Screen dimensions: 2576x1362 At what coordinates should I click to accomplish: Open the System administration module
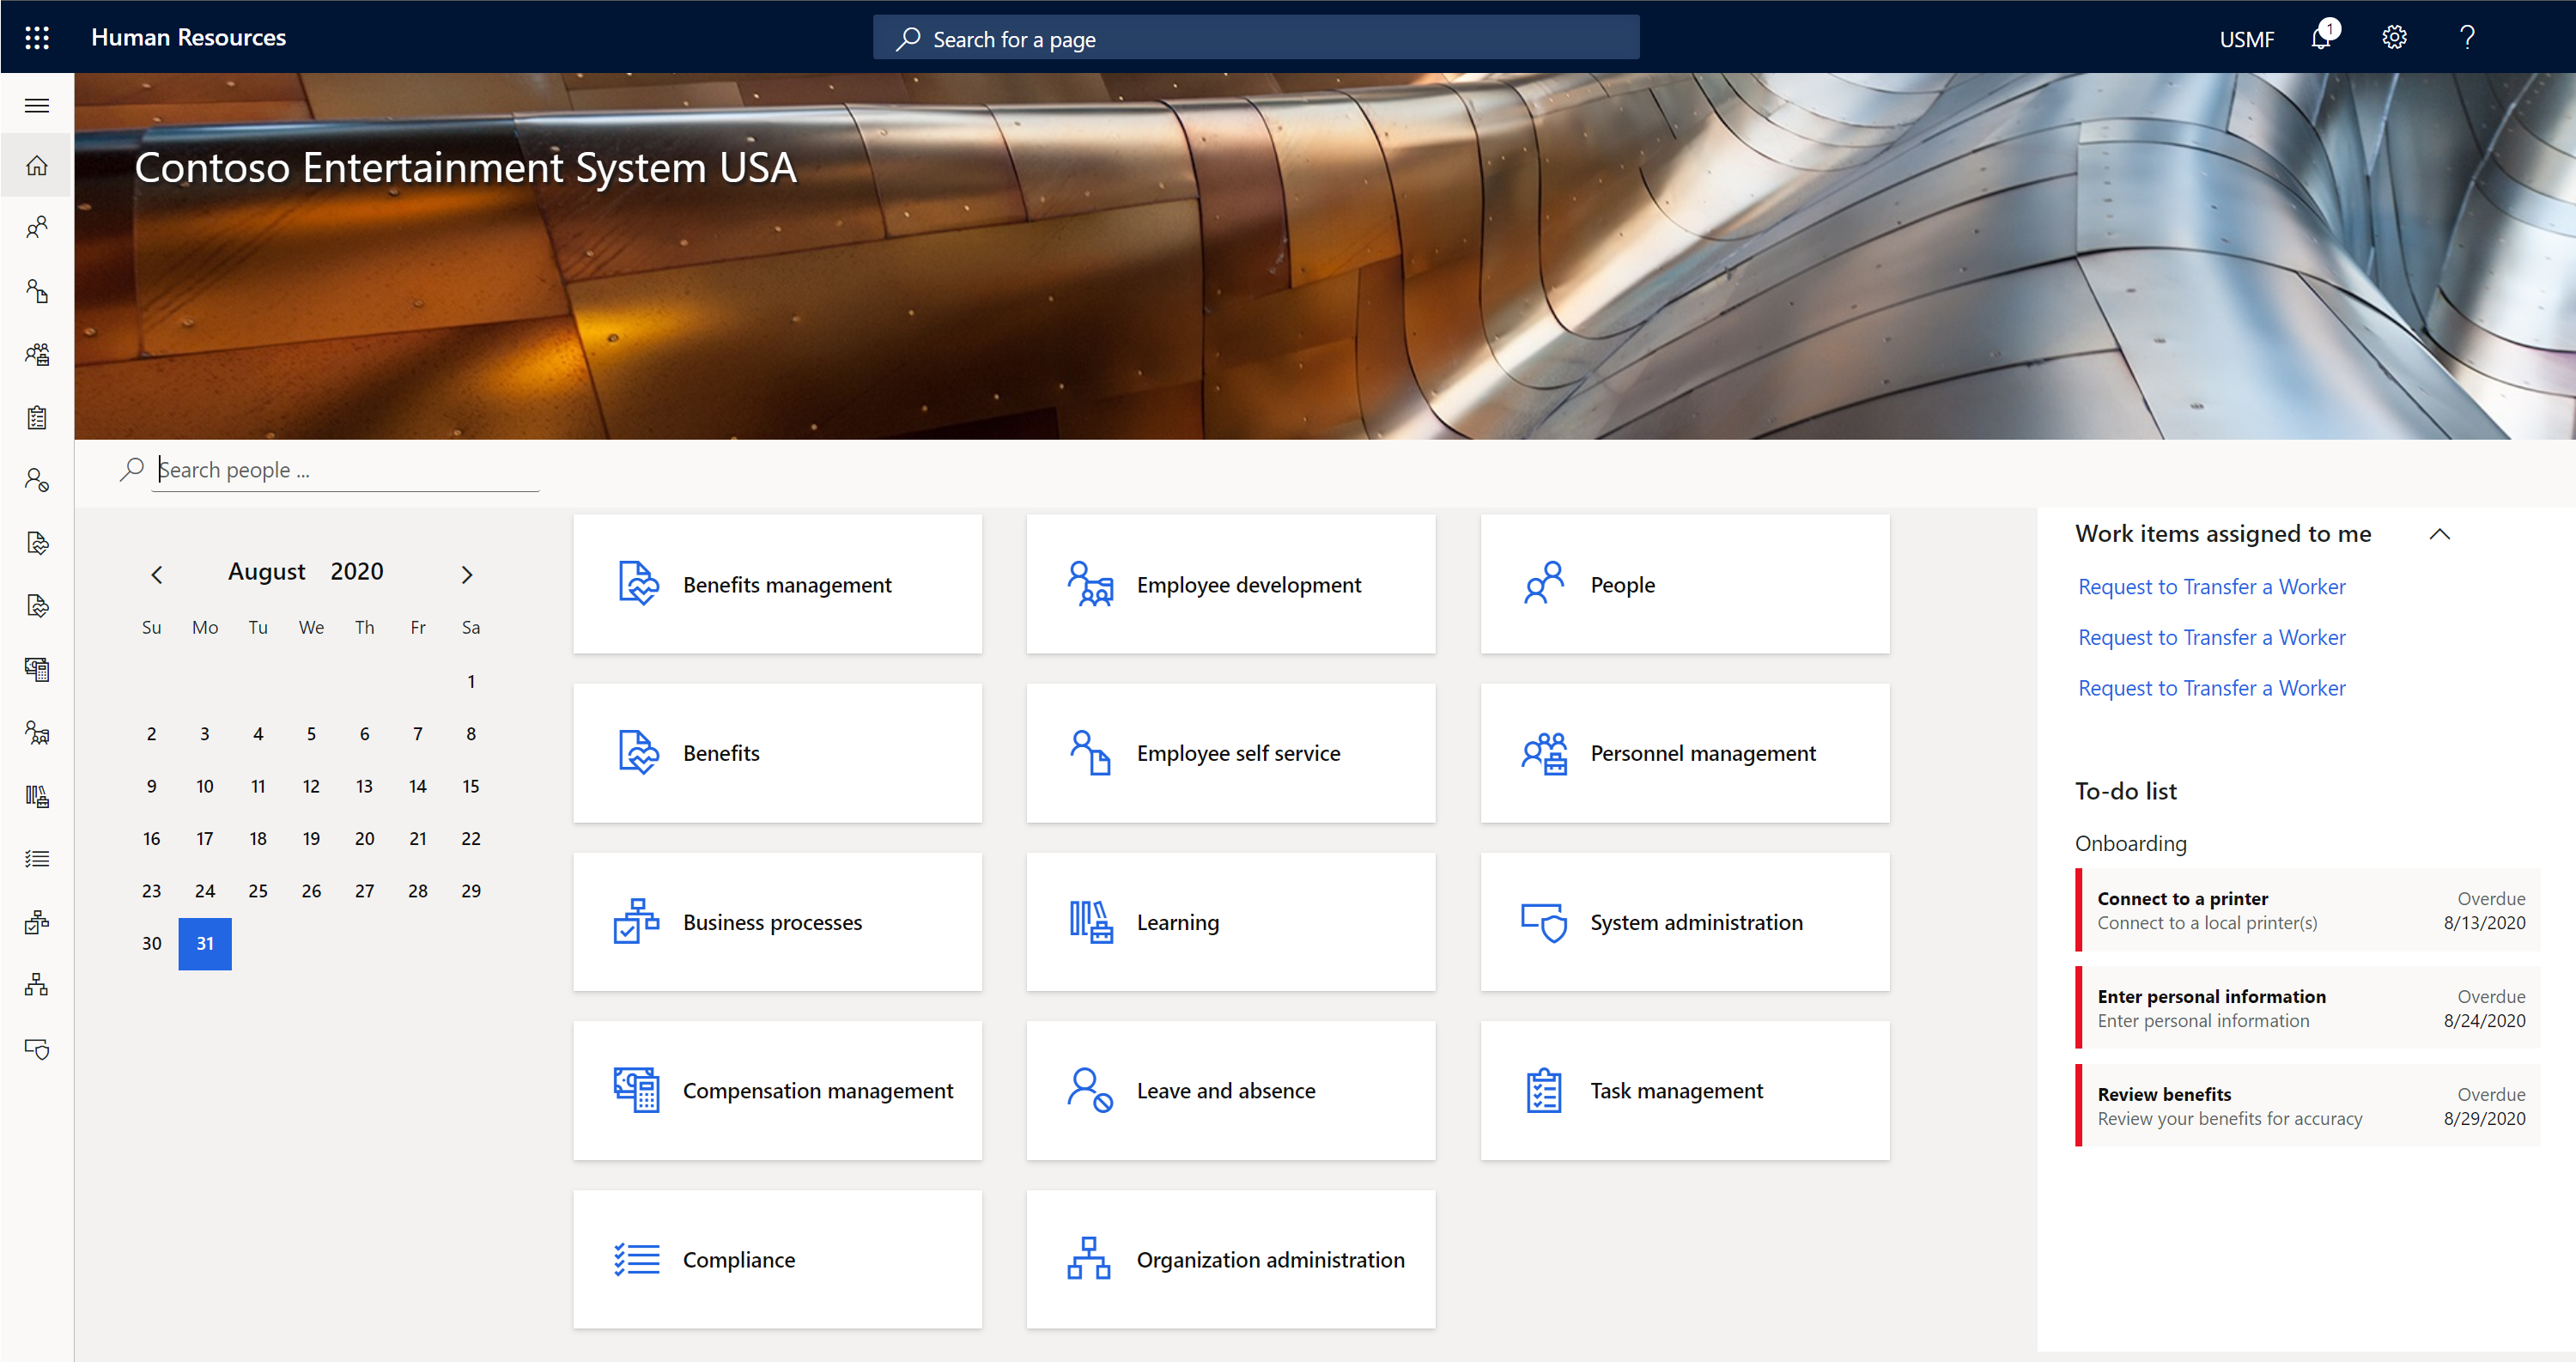point(1686,922)
